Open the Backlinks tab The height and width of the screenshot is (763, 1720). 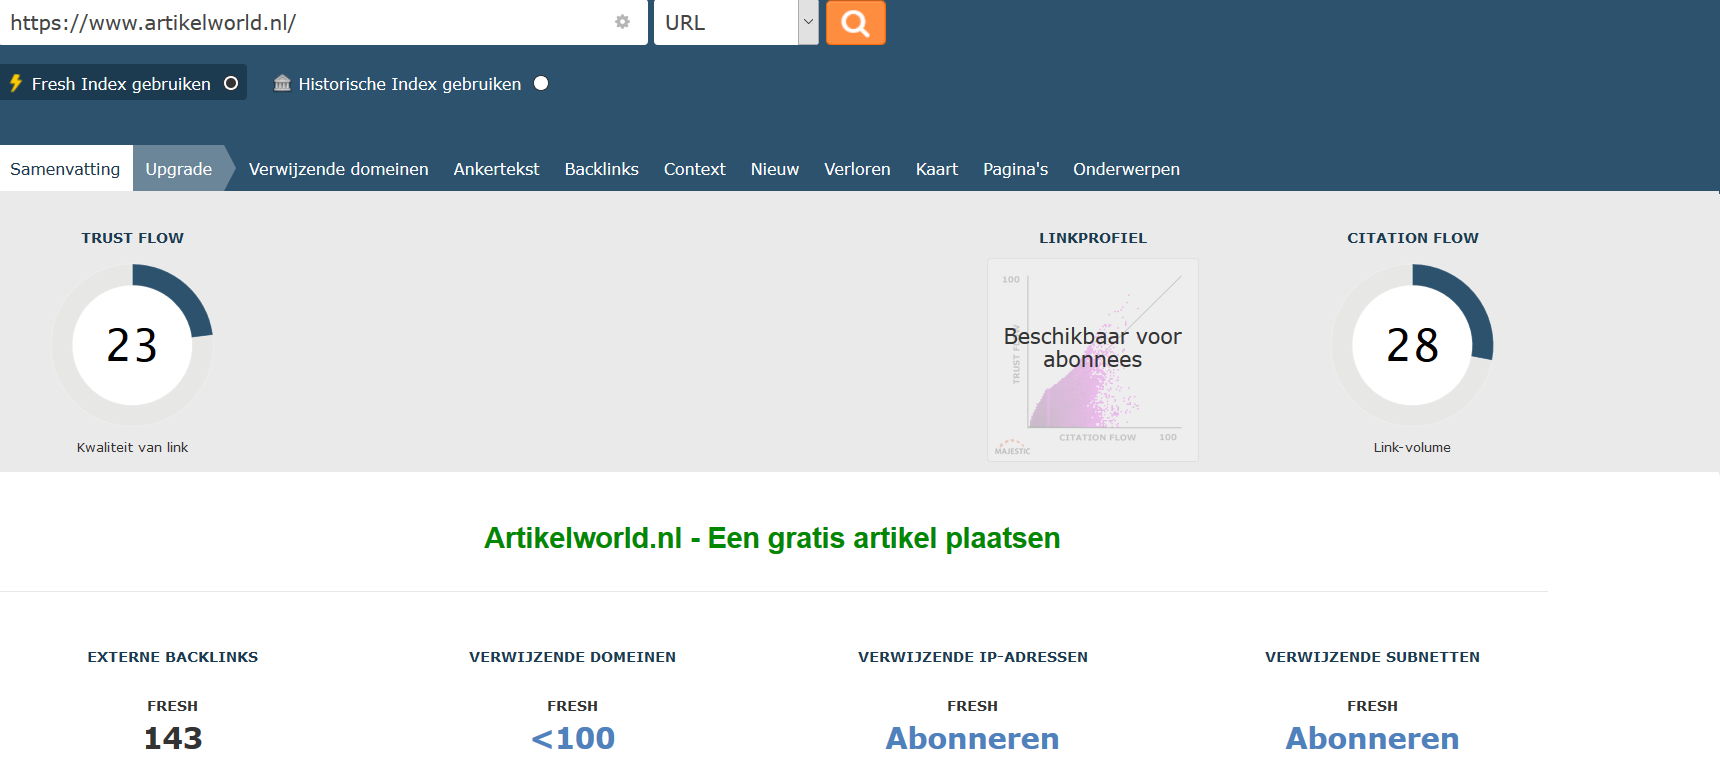601,169
